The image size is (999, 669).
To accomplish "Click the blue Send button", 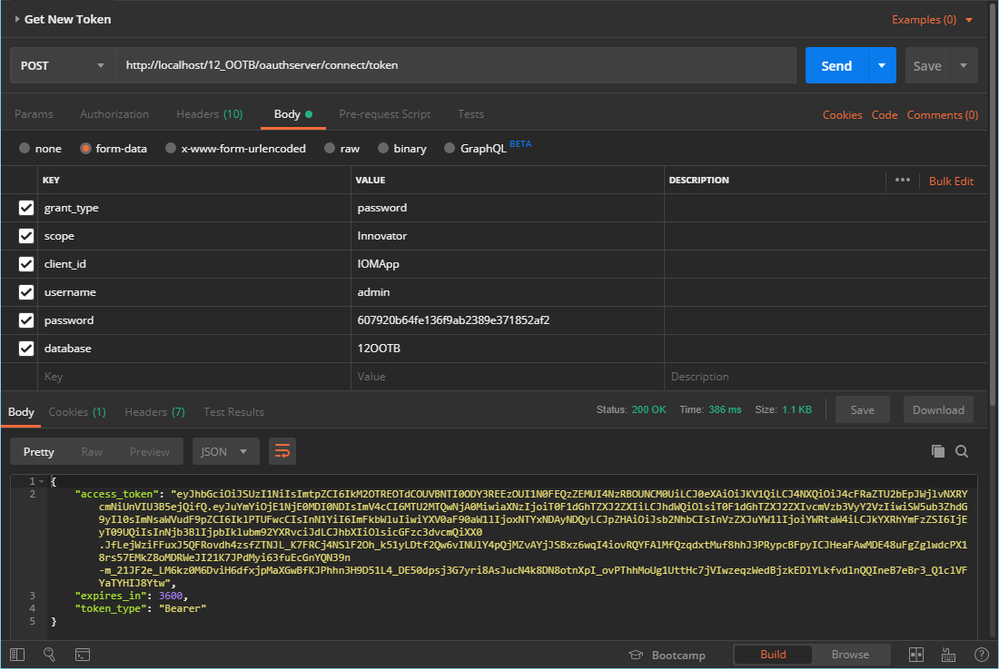I will coord(836,66).
